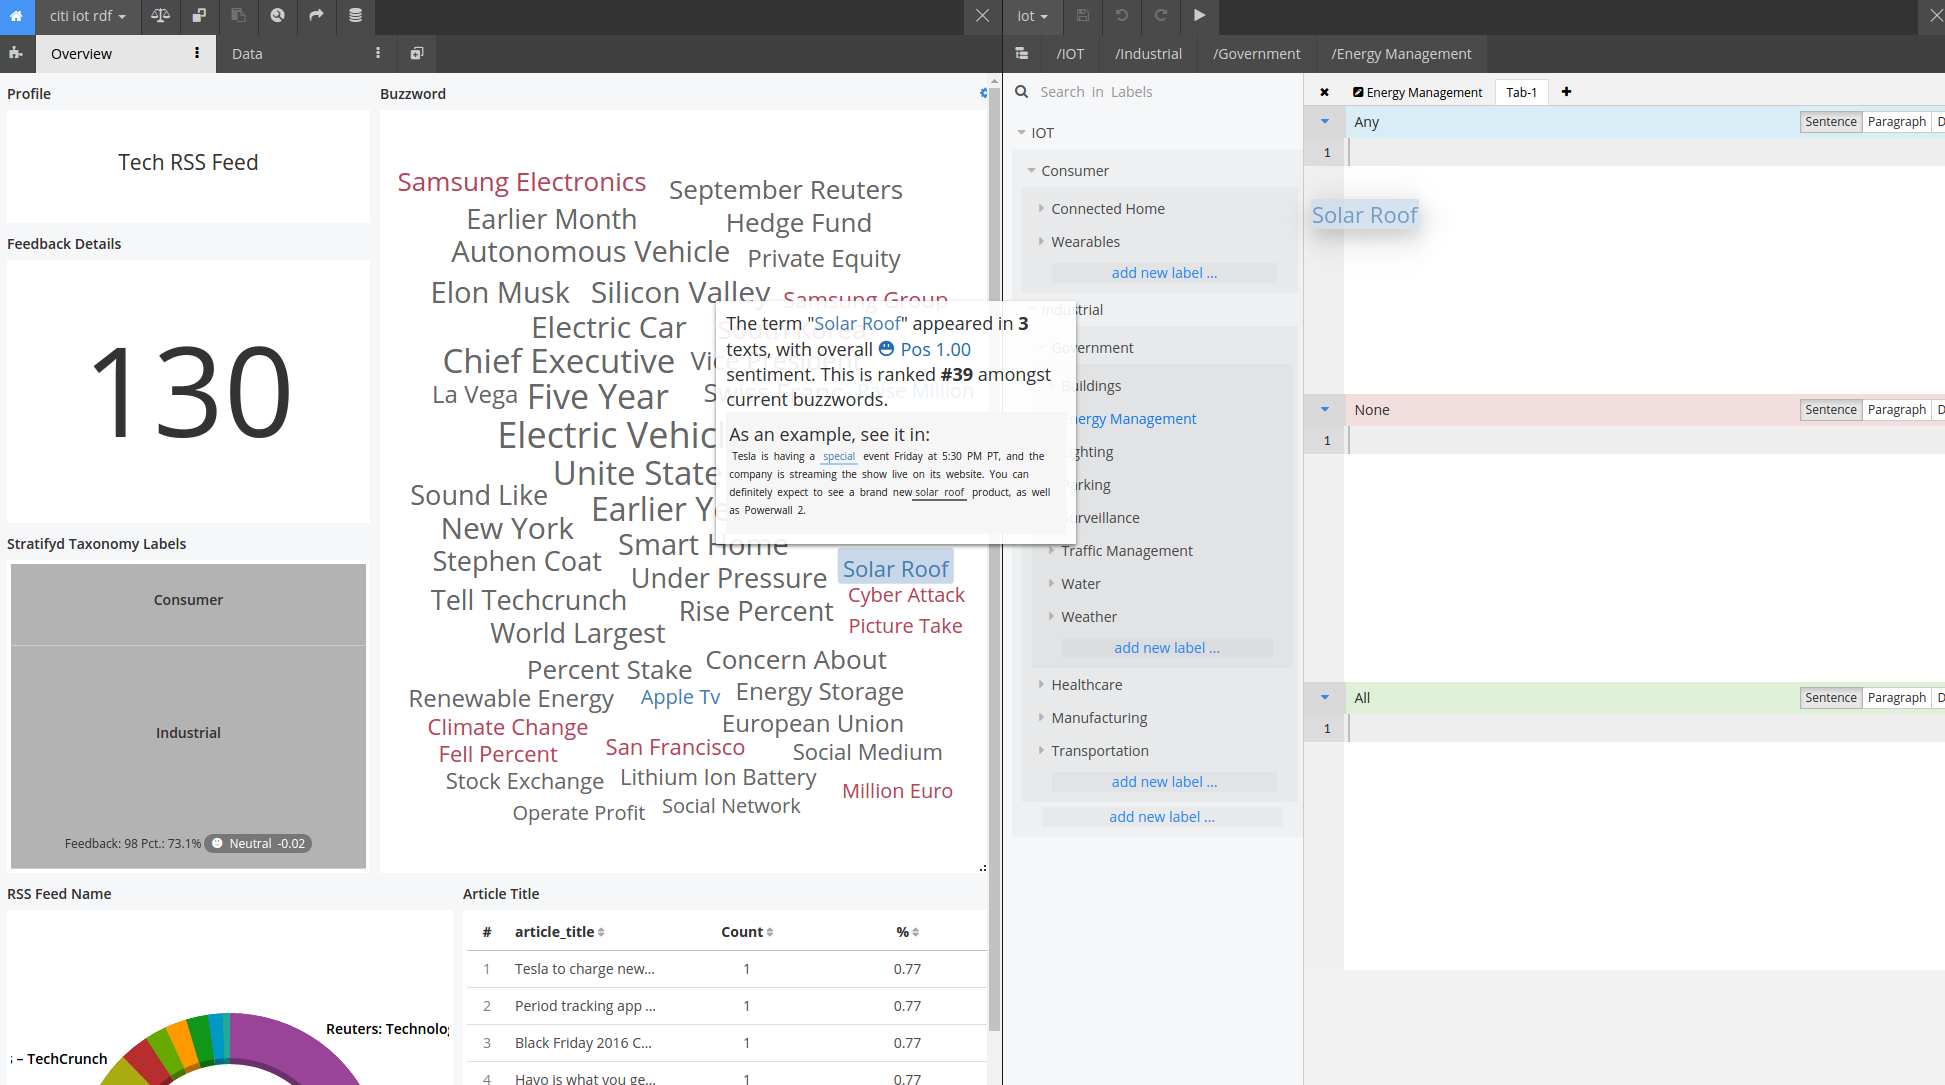Click the add dashboard tab icon
The width and height of the screenshot is (1945, 1085).
[x=416, y=54]
